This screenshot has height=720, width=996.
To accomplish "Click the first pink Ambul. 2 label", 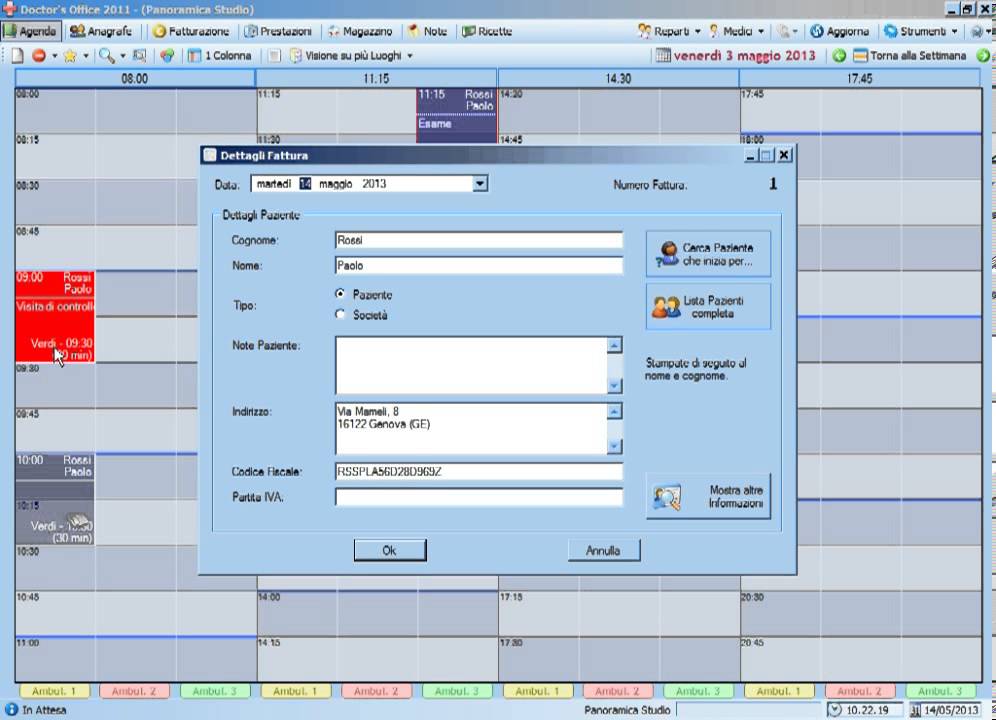I will click(x=134, y=691).
